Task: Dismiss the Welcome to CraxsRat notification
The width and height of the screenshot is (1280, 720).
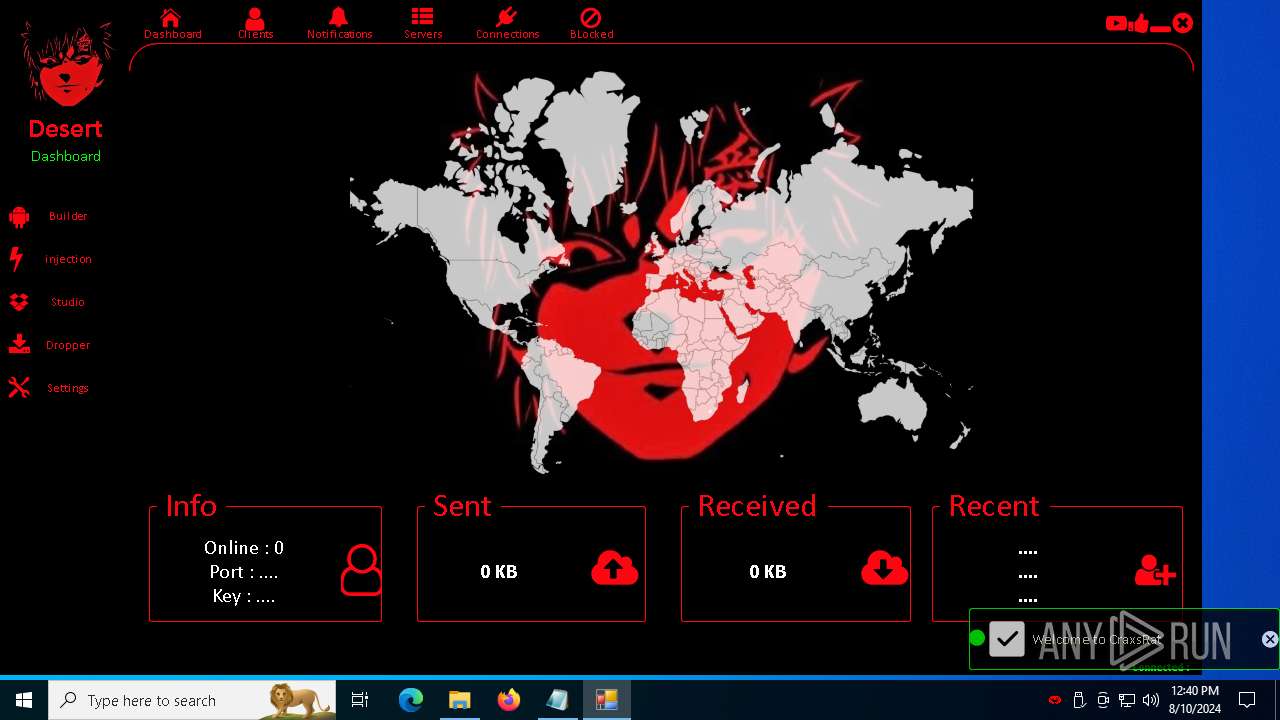Action: click(x=1270, y=639)
